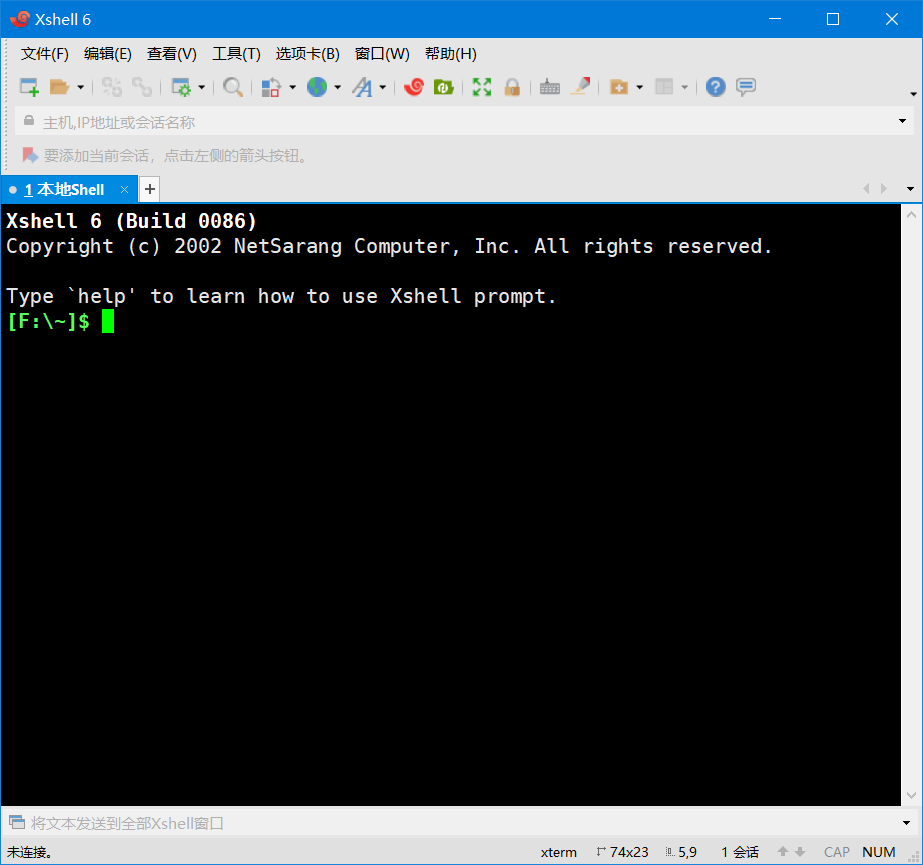Open sessions folder icon
Screen dimensions: 923x865
59,87
